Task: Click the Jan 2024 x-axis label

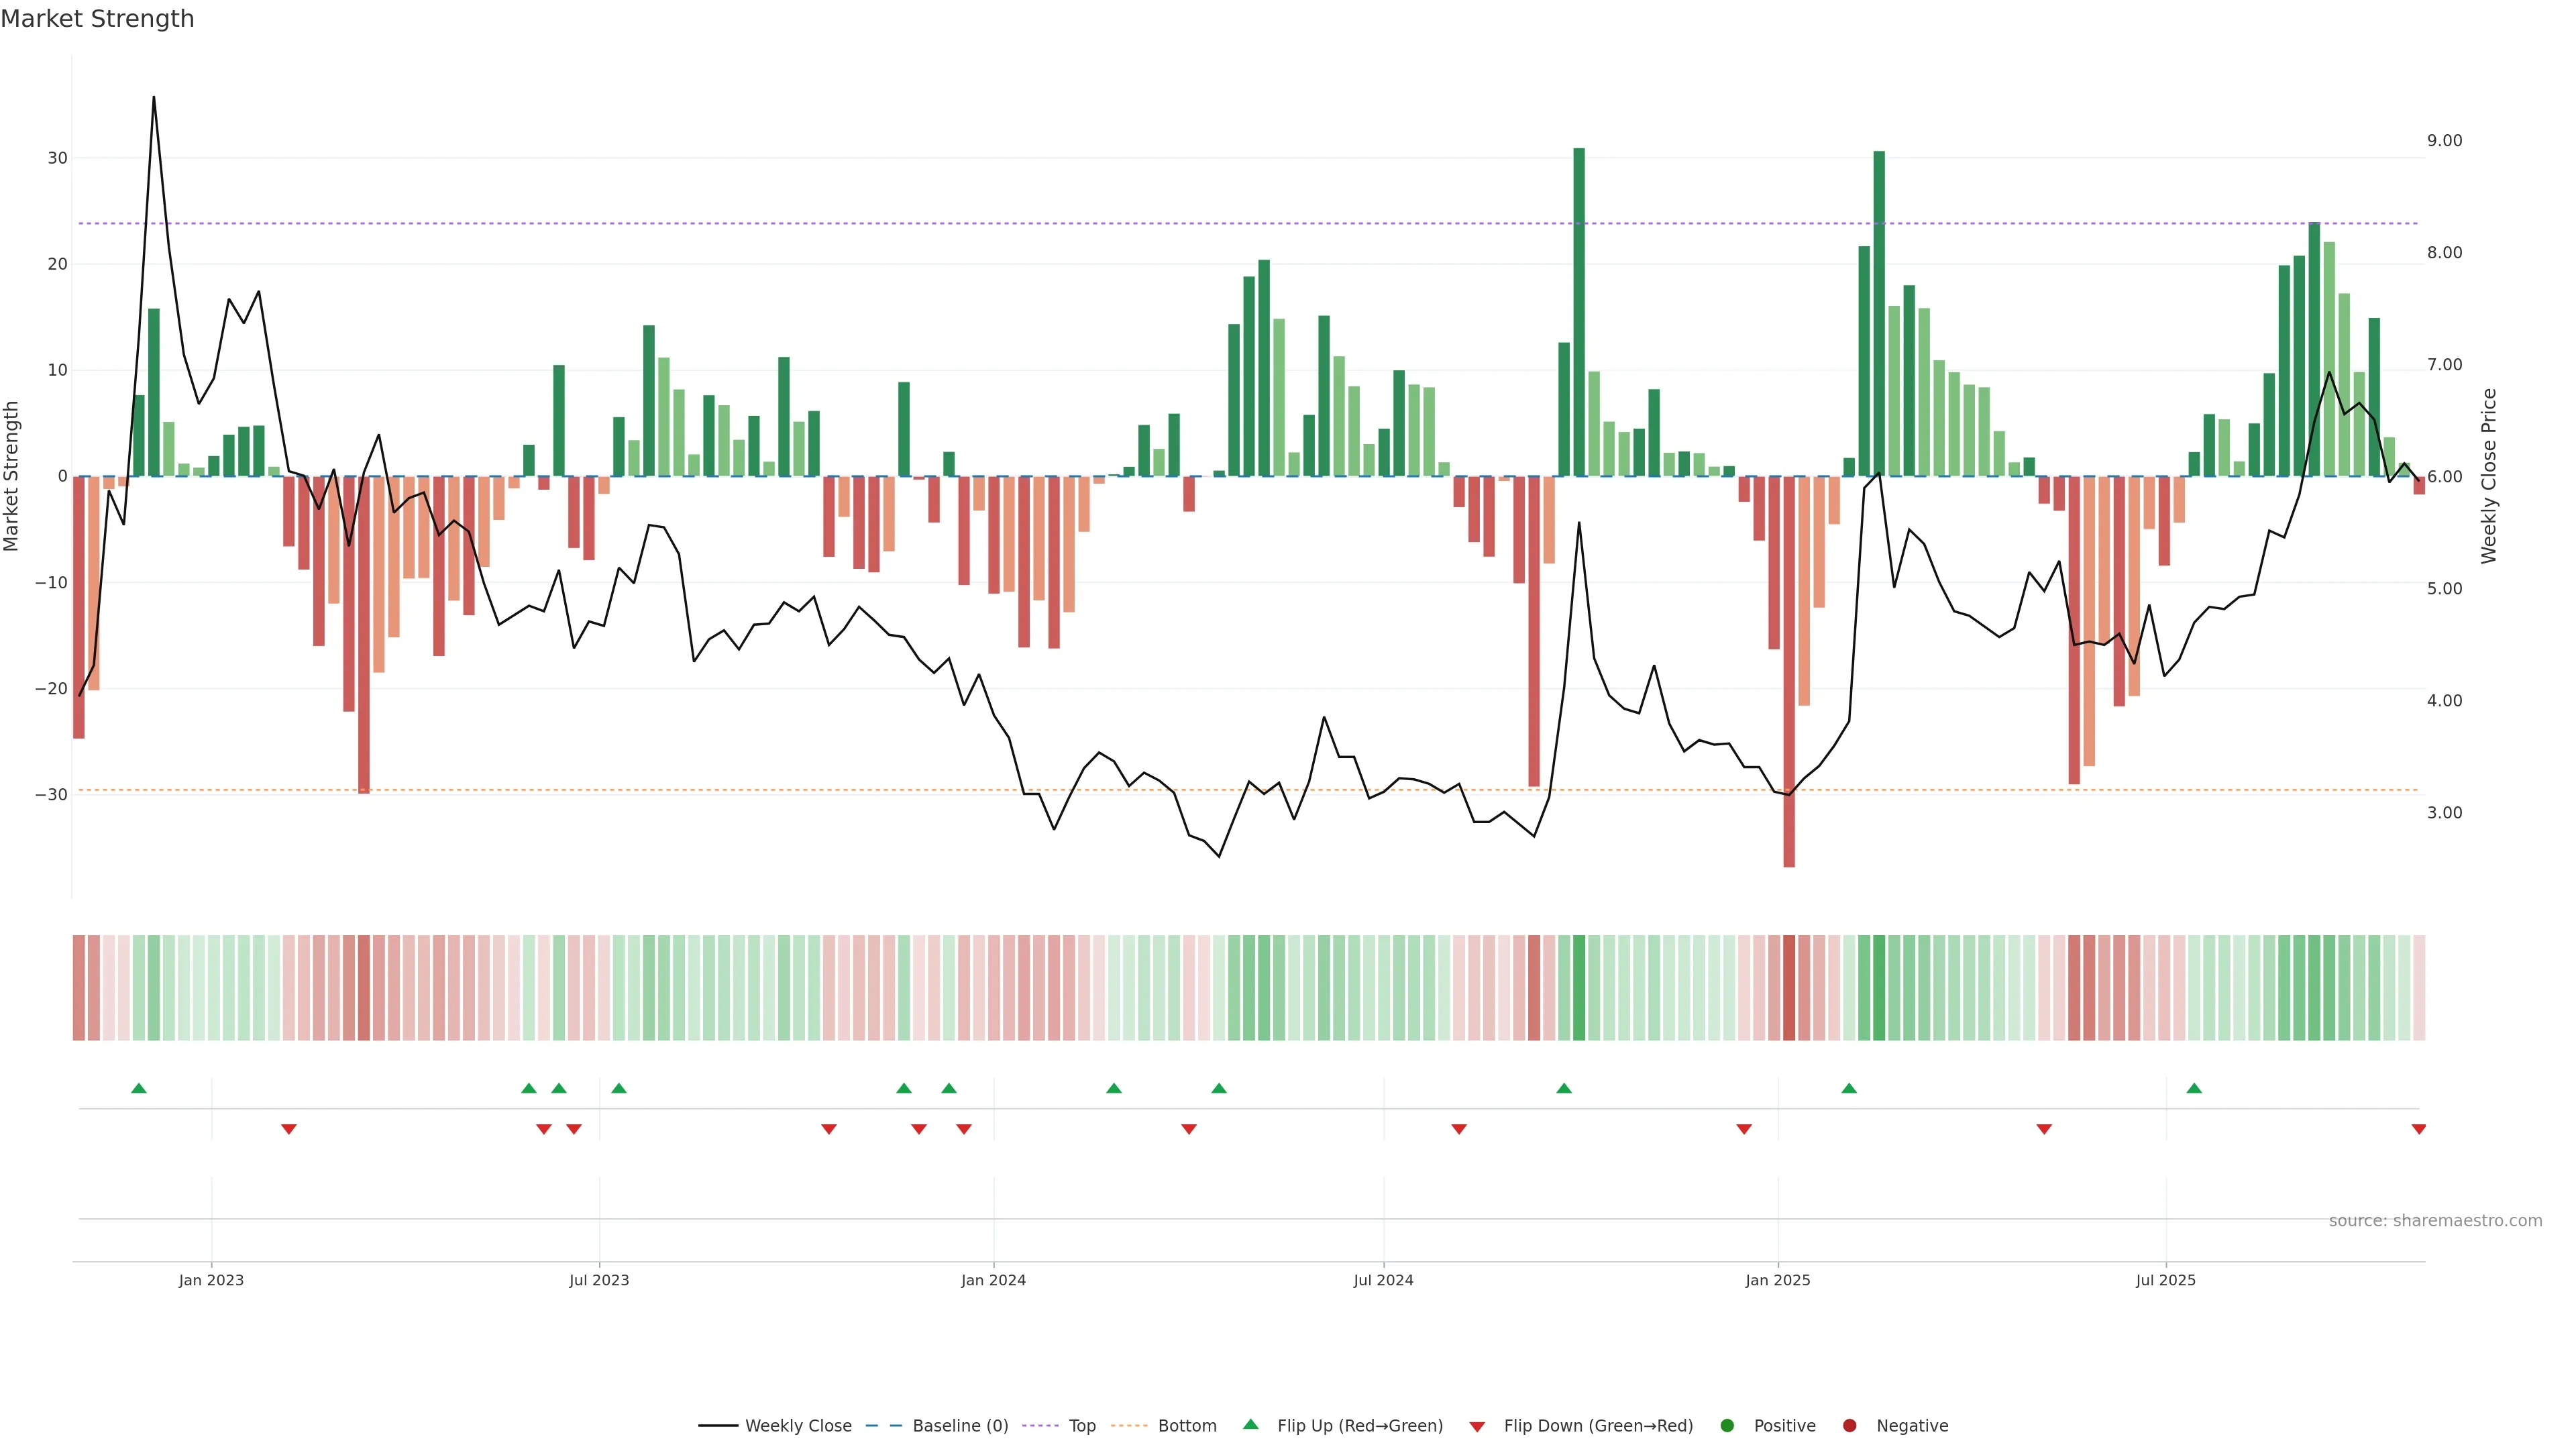Action: click(993, 1280)
